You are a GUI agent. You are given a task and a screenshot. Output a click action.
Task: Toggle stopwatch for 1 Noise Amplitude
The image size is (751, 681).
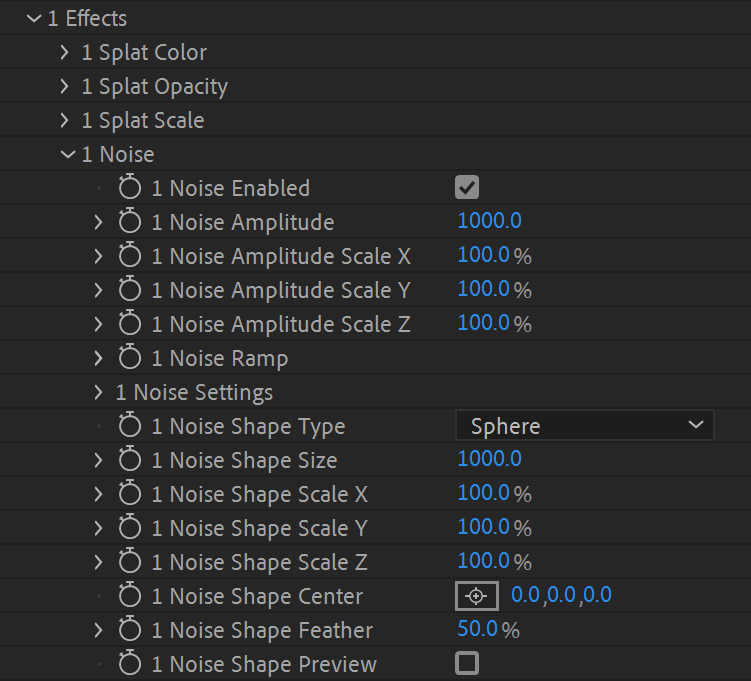[130, 222]
